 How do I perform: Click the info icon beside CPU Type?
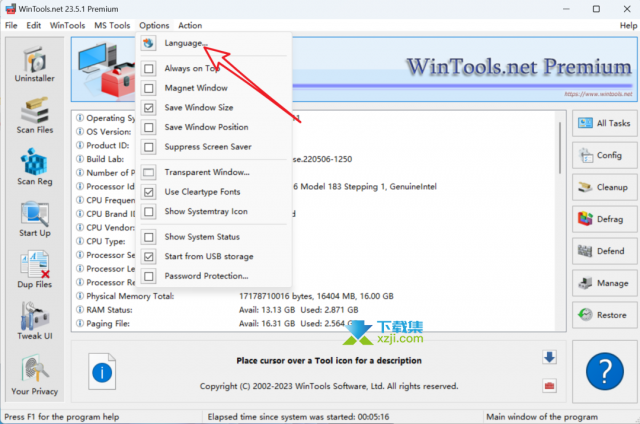(80, 241)
